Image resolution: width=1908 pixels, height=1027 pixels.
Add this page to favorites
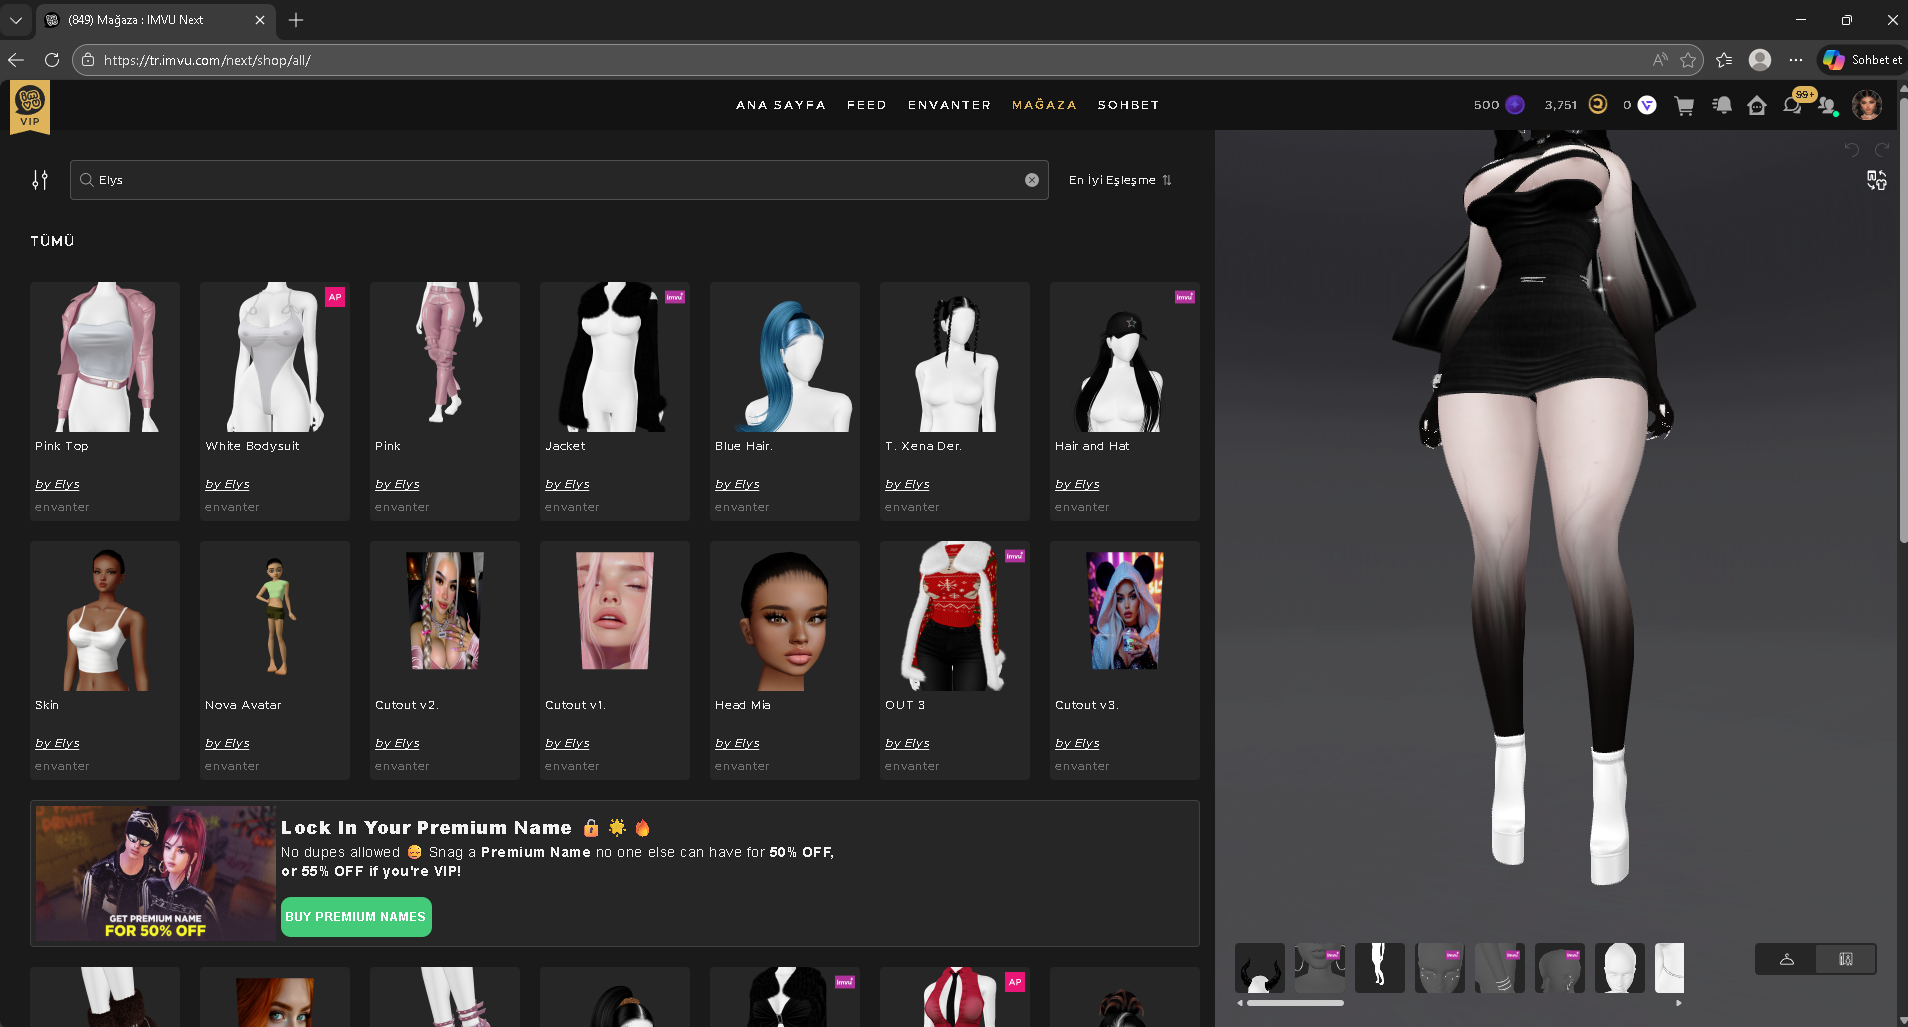(1688, 60)
